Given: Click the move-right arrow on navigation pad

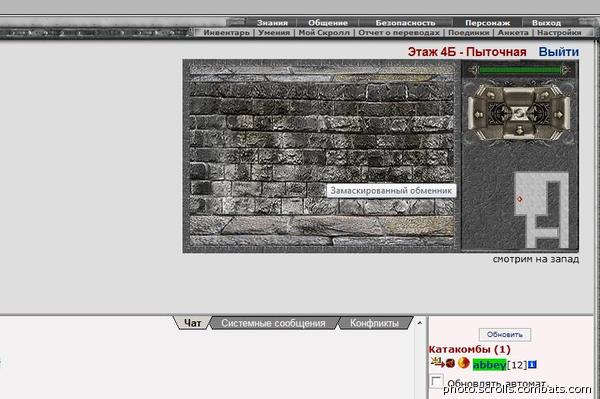Looking at the screenshot, I should click(x=558, y=115).
